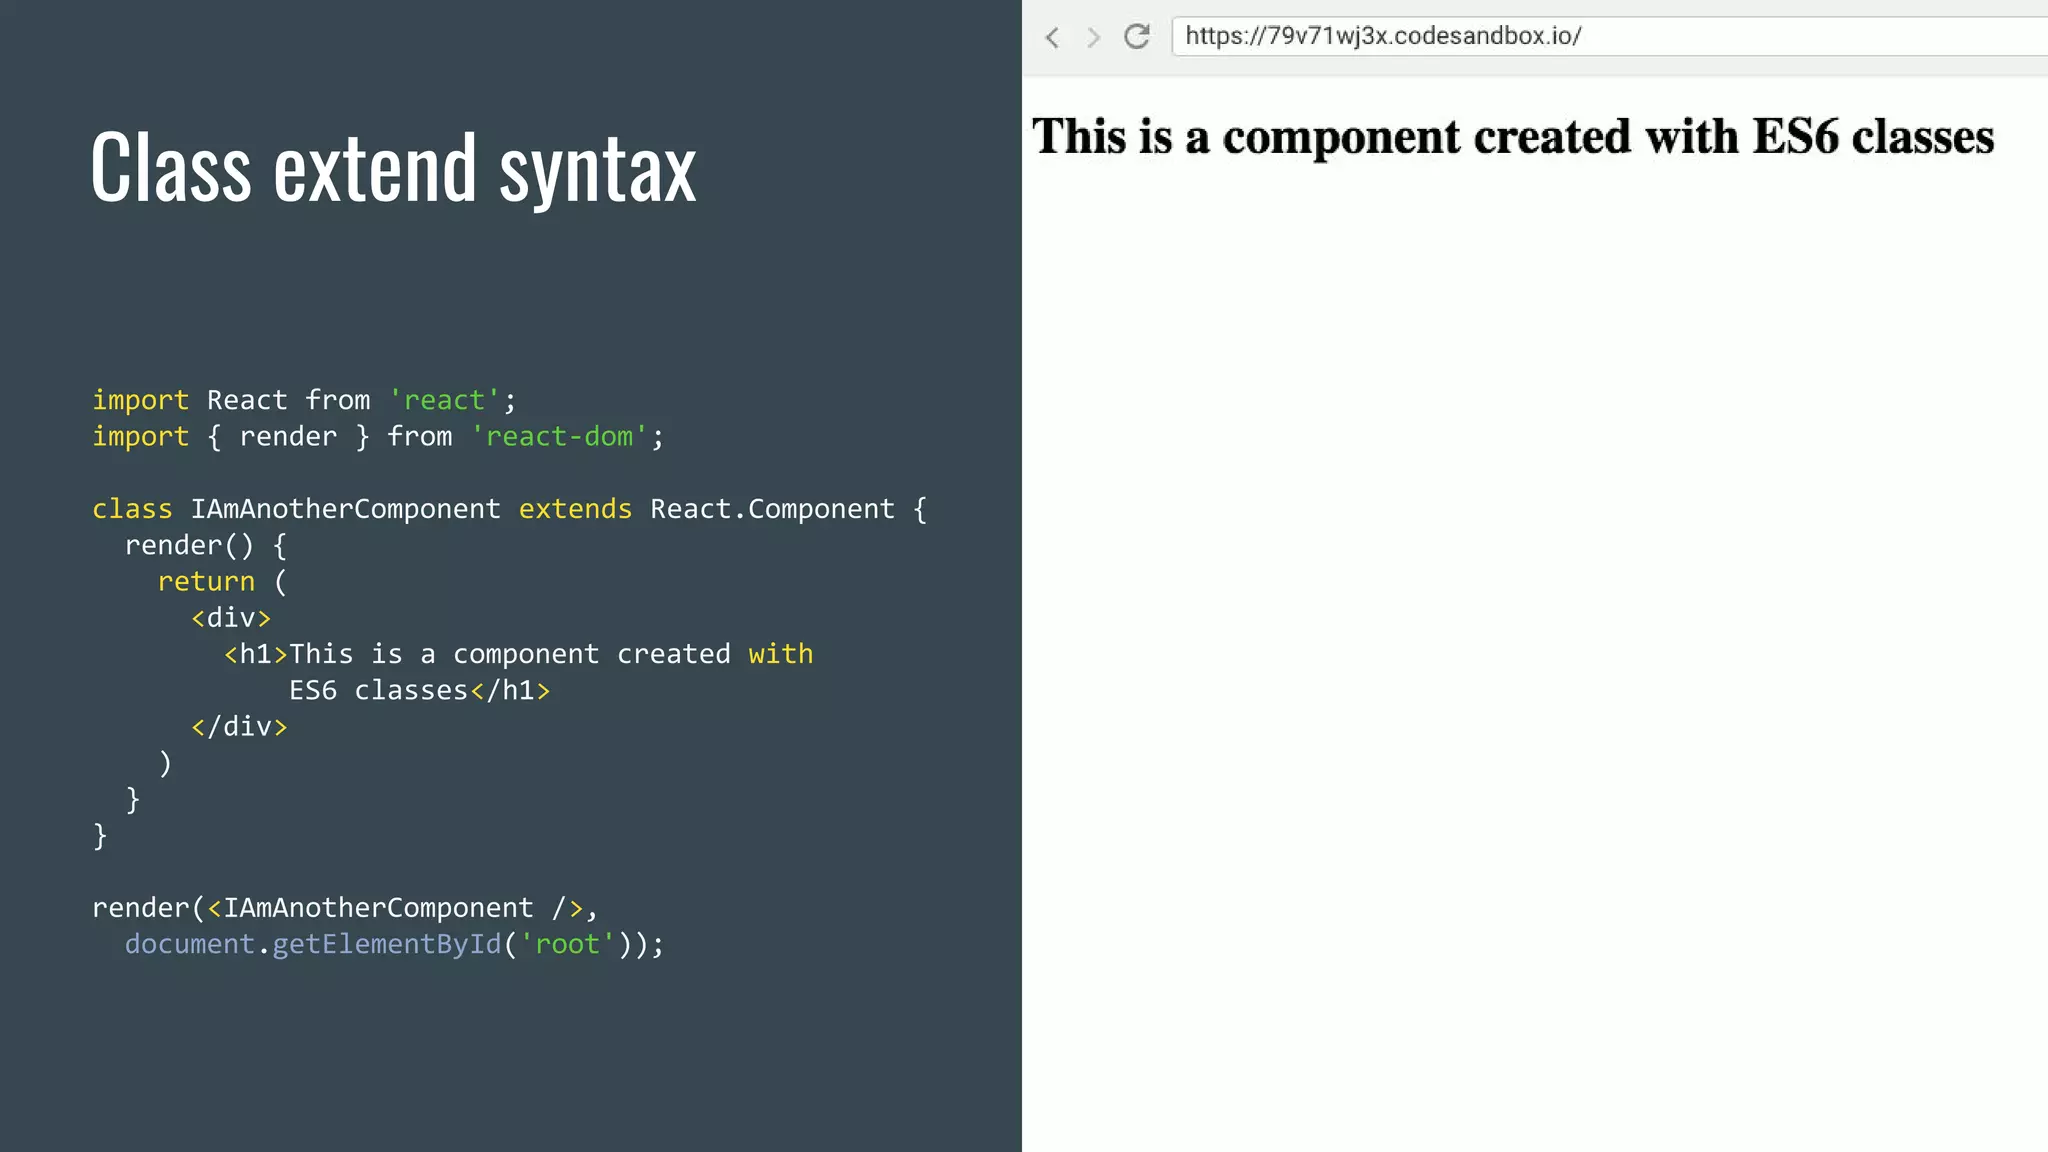Click the opening '<div>' tag line

(x=231, y=618)
